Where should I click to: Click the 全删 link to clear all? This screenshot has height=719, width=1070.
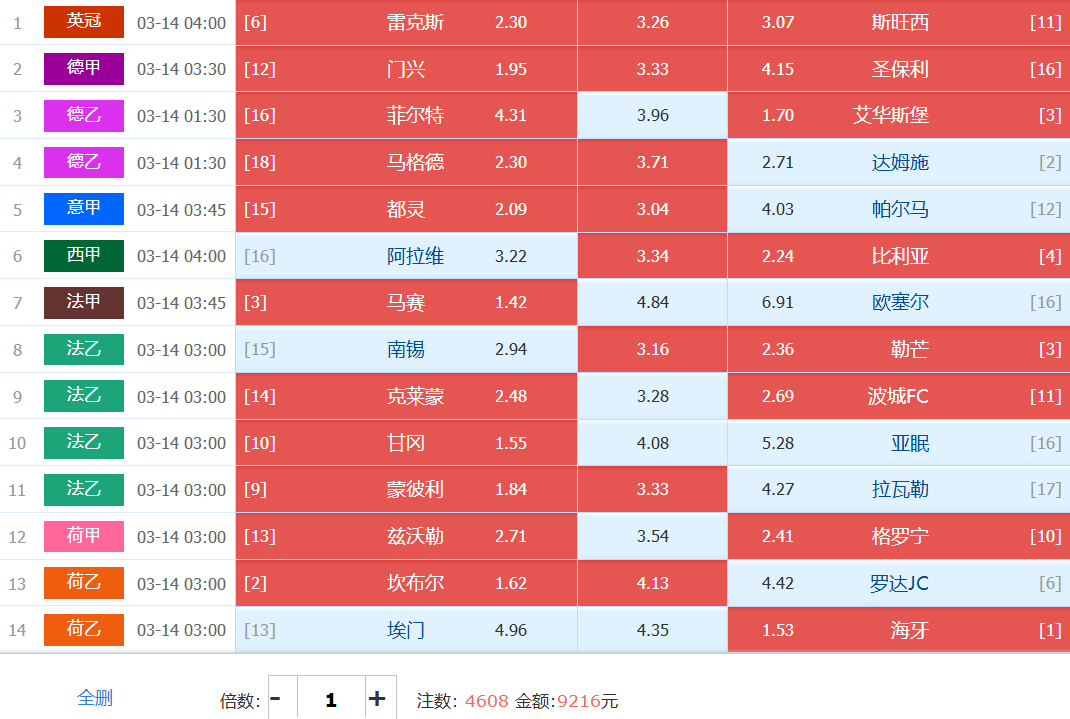(95, 698)
